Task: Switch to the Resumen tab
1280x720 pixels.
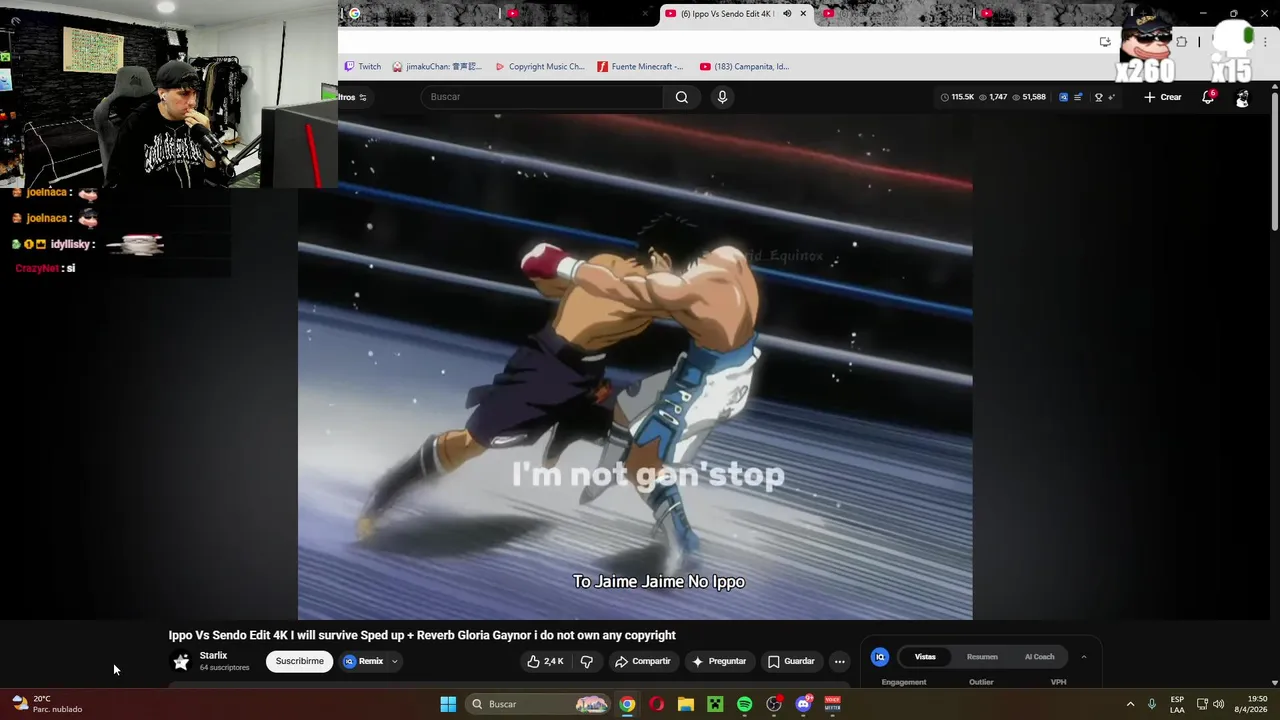Action: pos(982,657)
